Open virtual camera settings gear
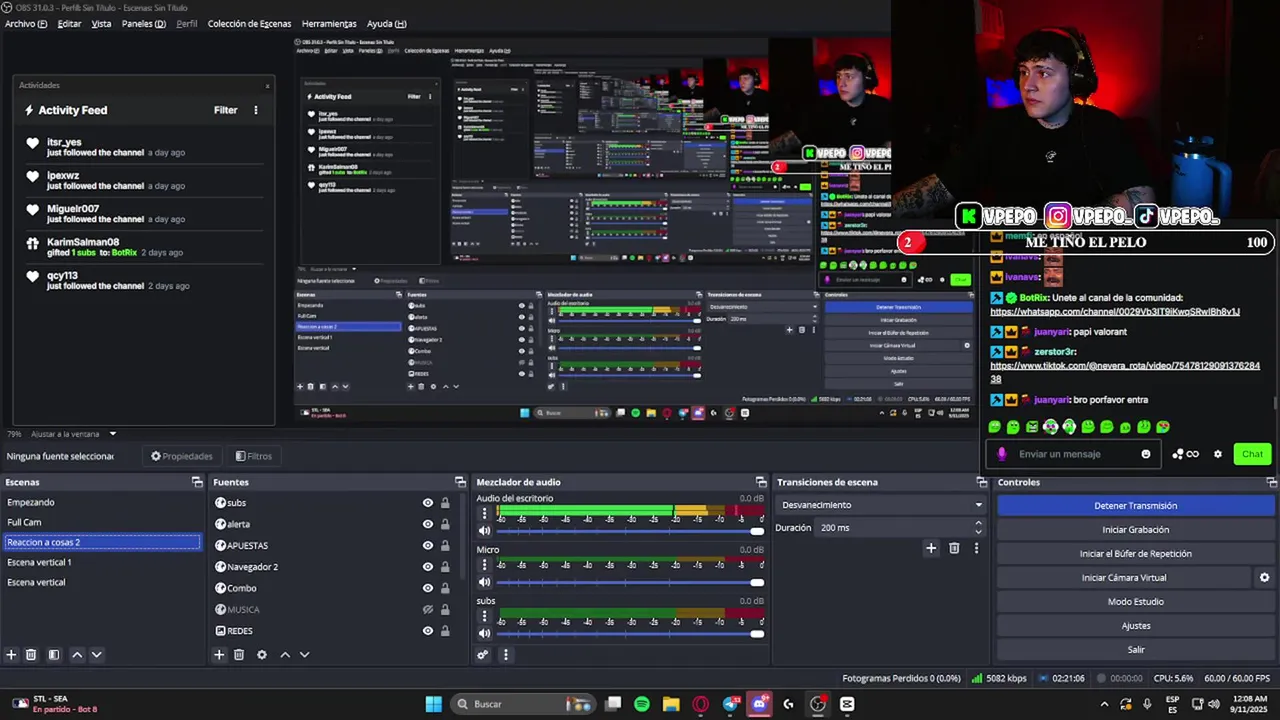Viewport: 1280px width, 720px height. (x=1264, y=578)
